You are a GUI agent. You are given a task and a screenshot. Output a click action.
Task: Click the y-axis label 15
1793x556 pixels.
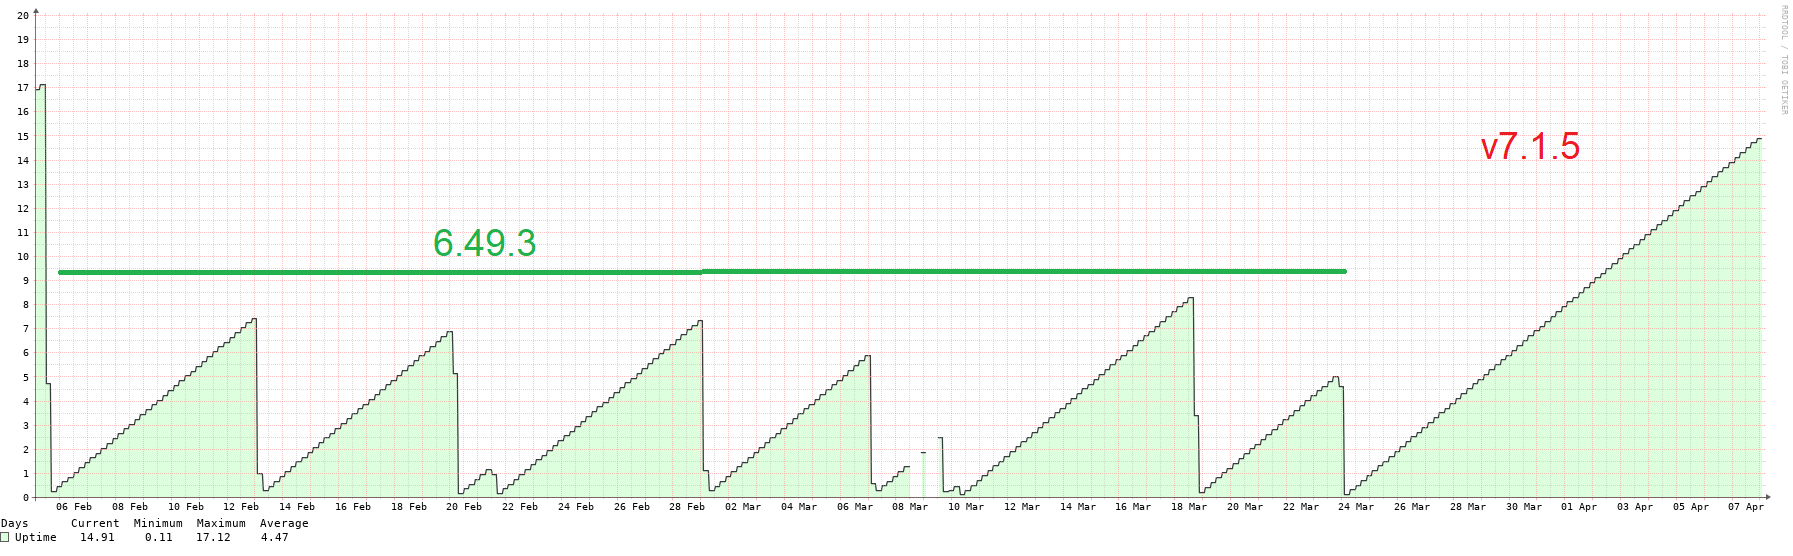click(23, 136)
